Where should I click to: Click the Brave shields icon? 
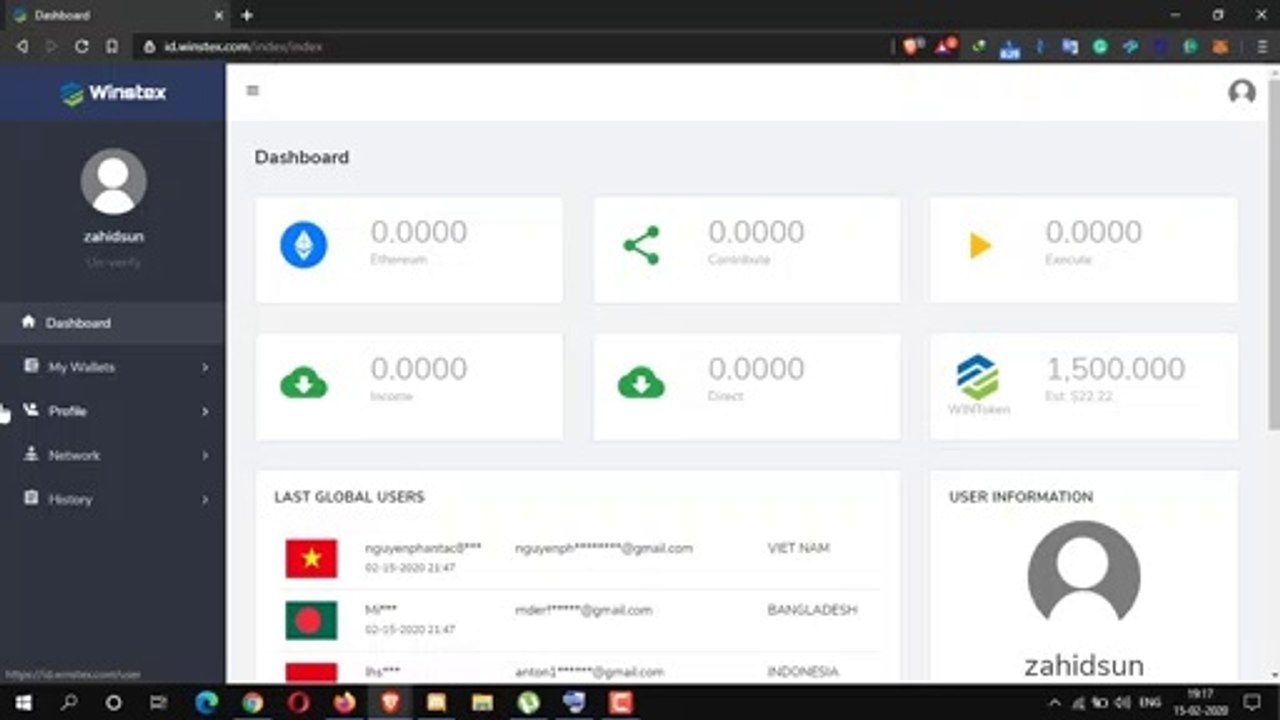tap(912, 46)
